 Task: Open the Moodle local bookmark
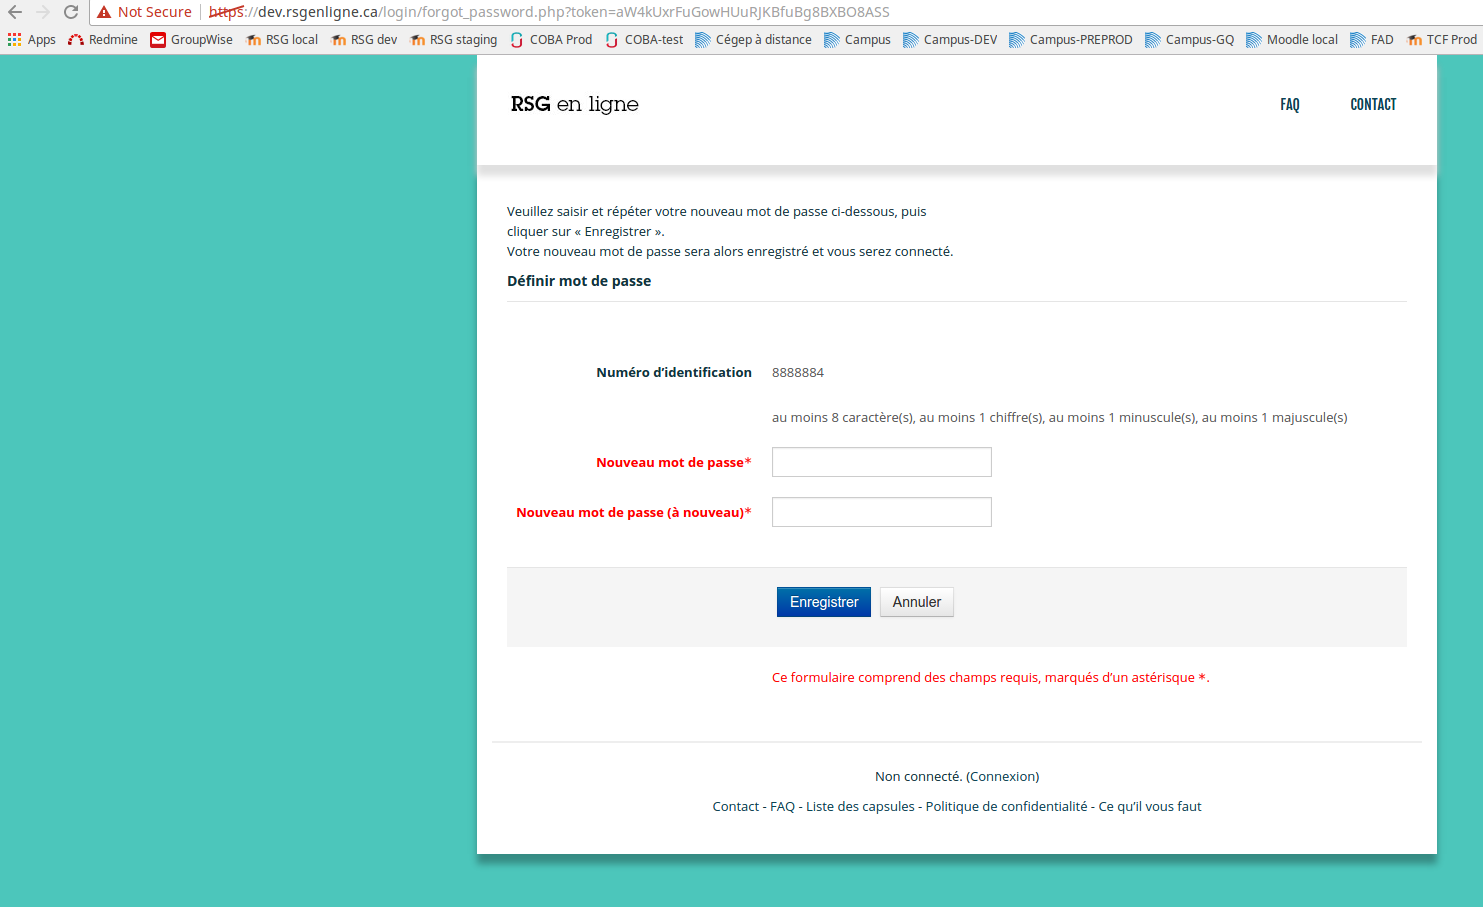point(1291,40)
